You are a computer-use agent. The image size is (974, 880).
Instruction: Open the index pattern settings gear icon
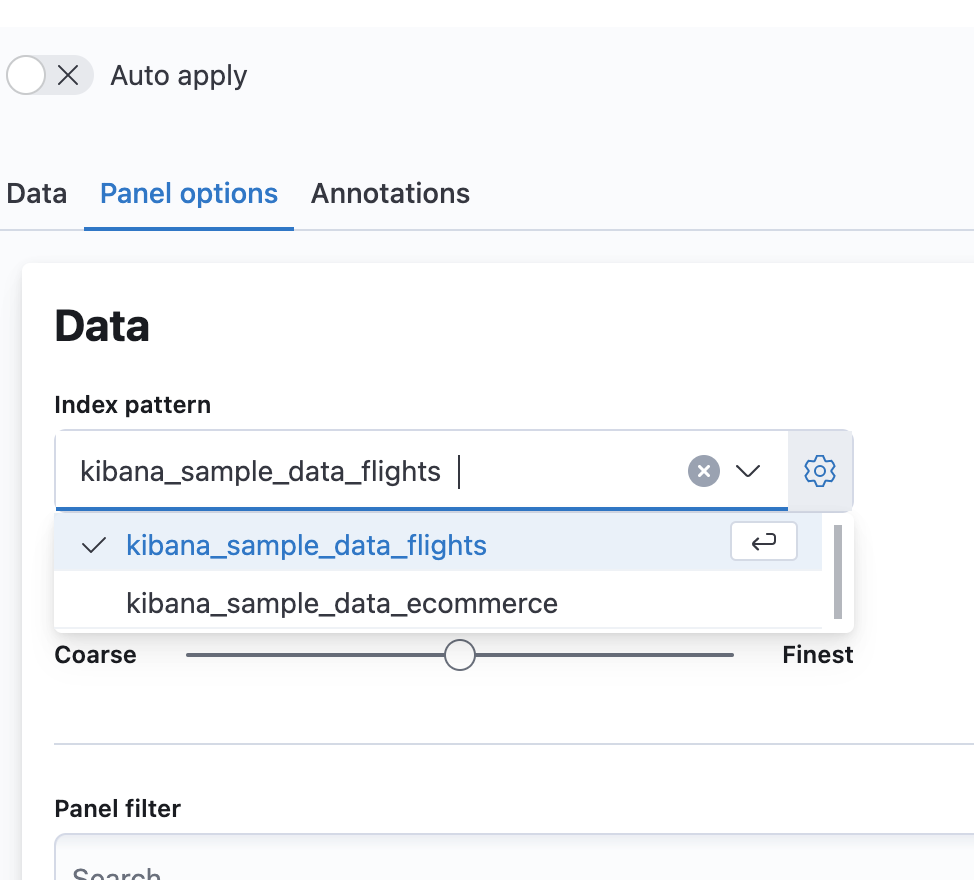(819, 471)
